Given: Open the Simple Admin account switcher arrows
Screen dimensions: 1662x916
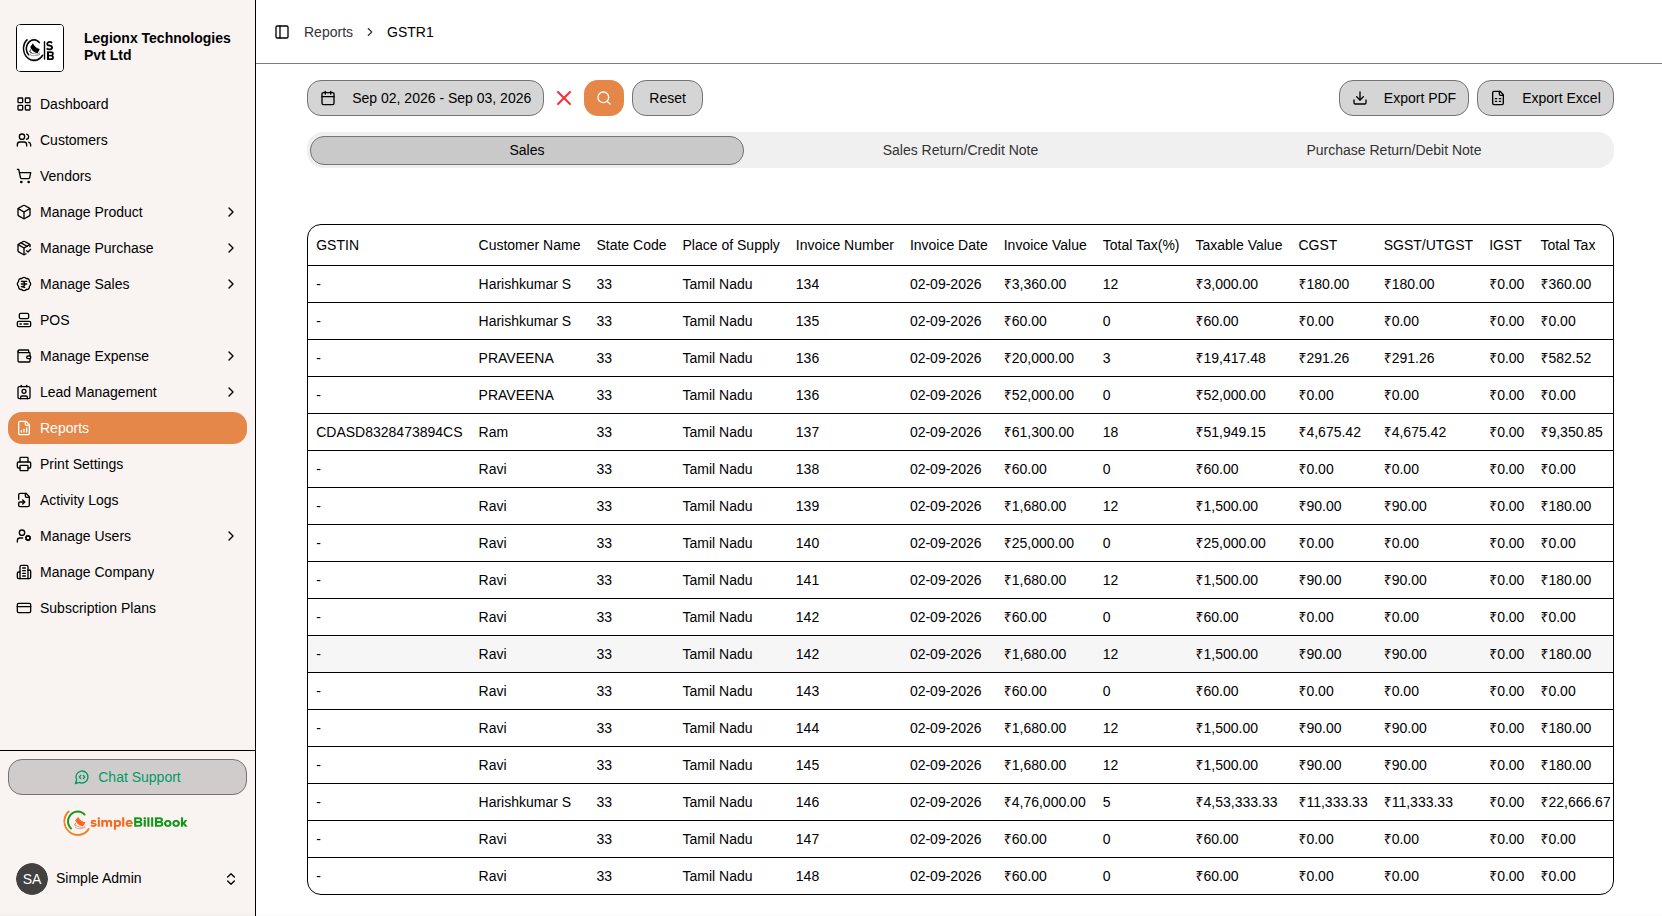Looking at the screenshot, I should point(231,879).
